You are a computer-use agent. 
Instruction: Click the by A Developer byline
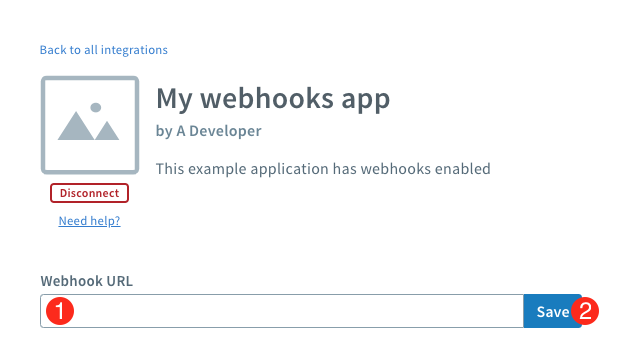coord(208,131)
